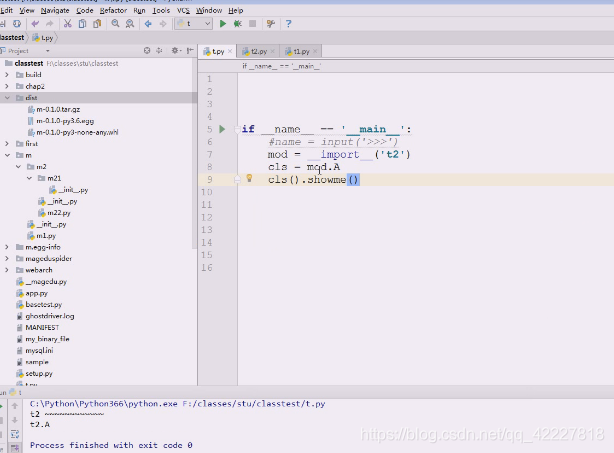
Task: Click the Cut scissors icon
Action: tap(67, 24)
